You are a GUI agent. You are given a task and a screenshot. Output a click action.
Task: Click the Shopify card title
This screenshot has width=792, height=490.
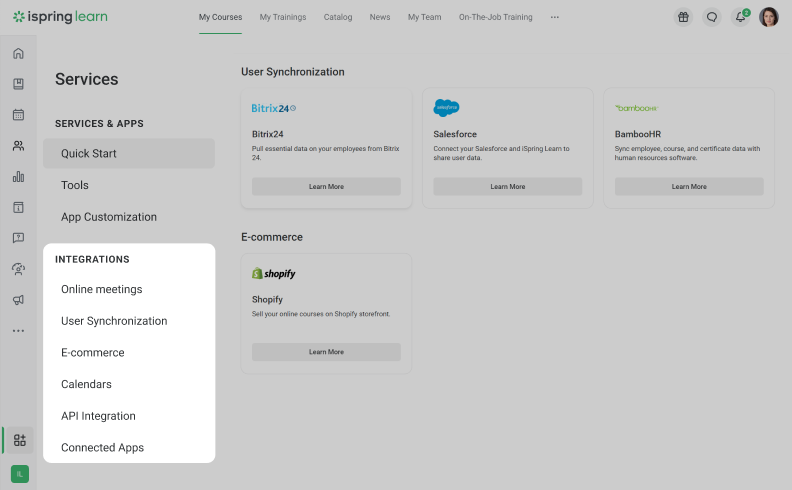(x=267, y=300)
